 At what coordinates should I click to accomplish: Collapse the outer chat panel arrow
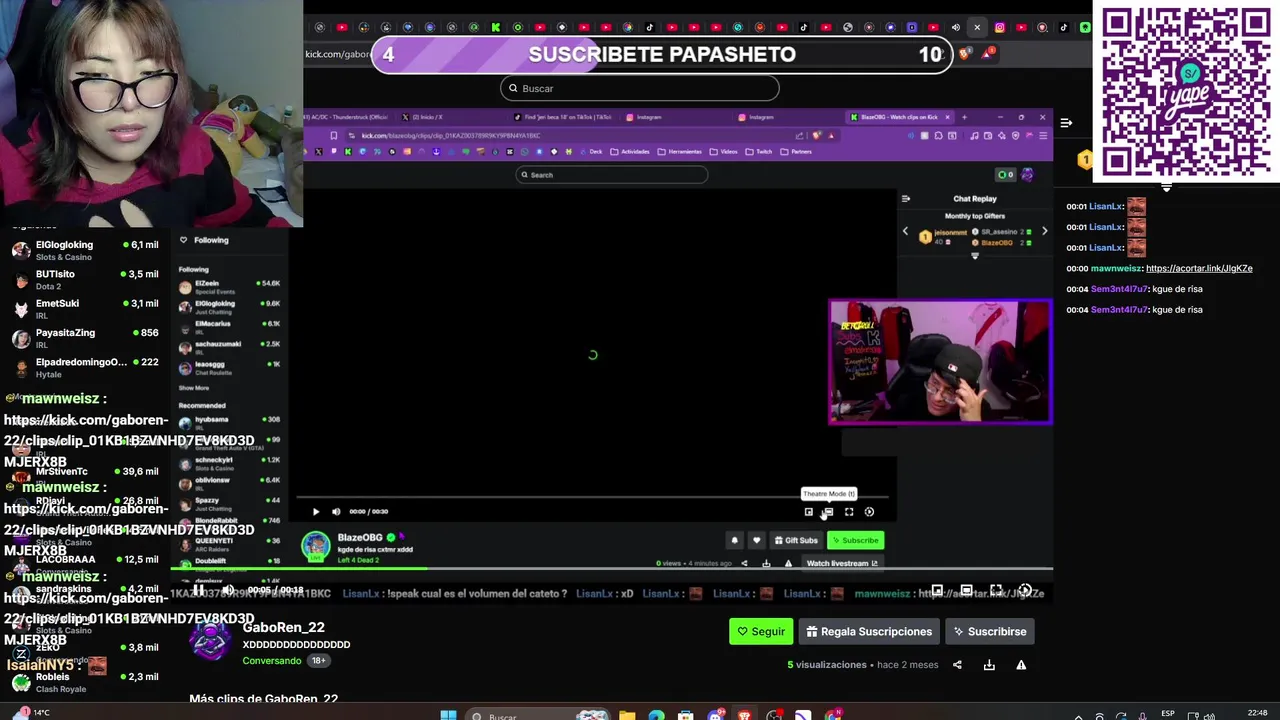tap(1066, 123)
